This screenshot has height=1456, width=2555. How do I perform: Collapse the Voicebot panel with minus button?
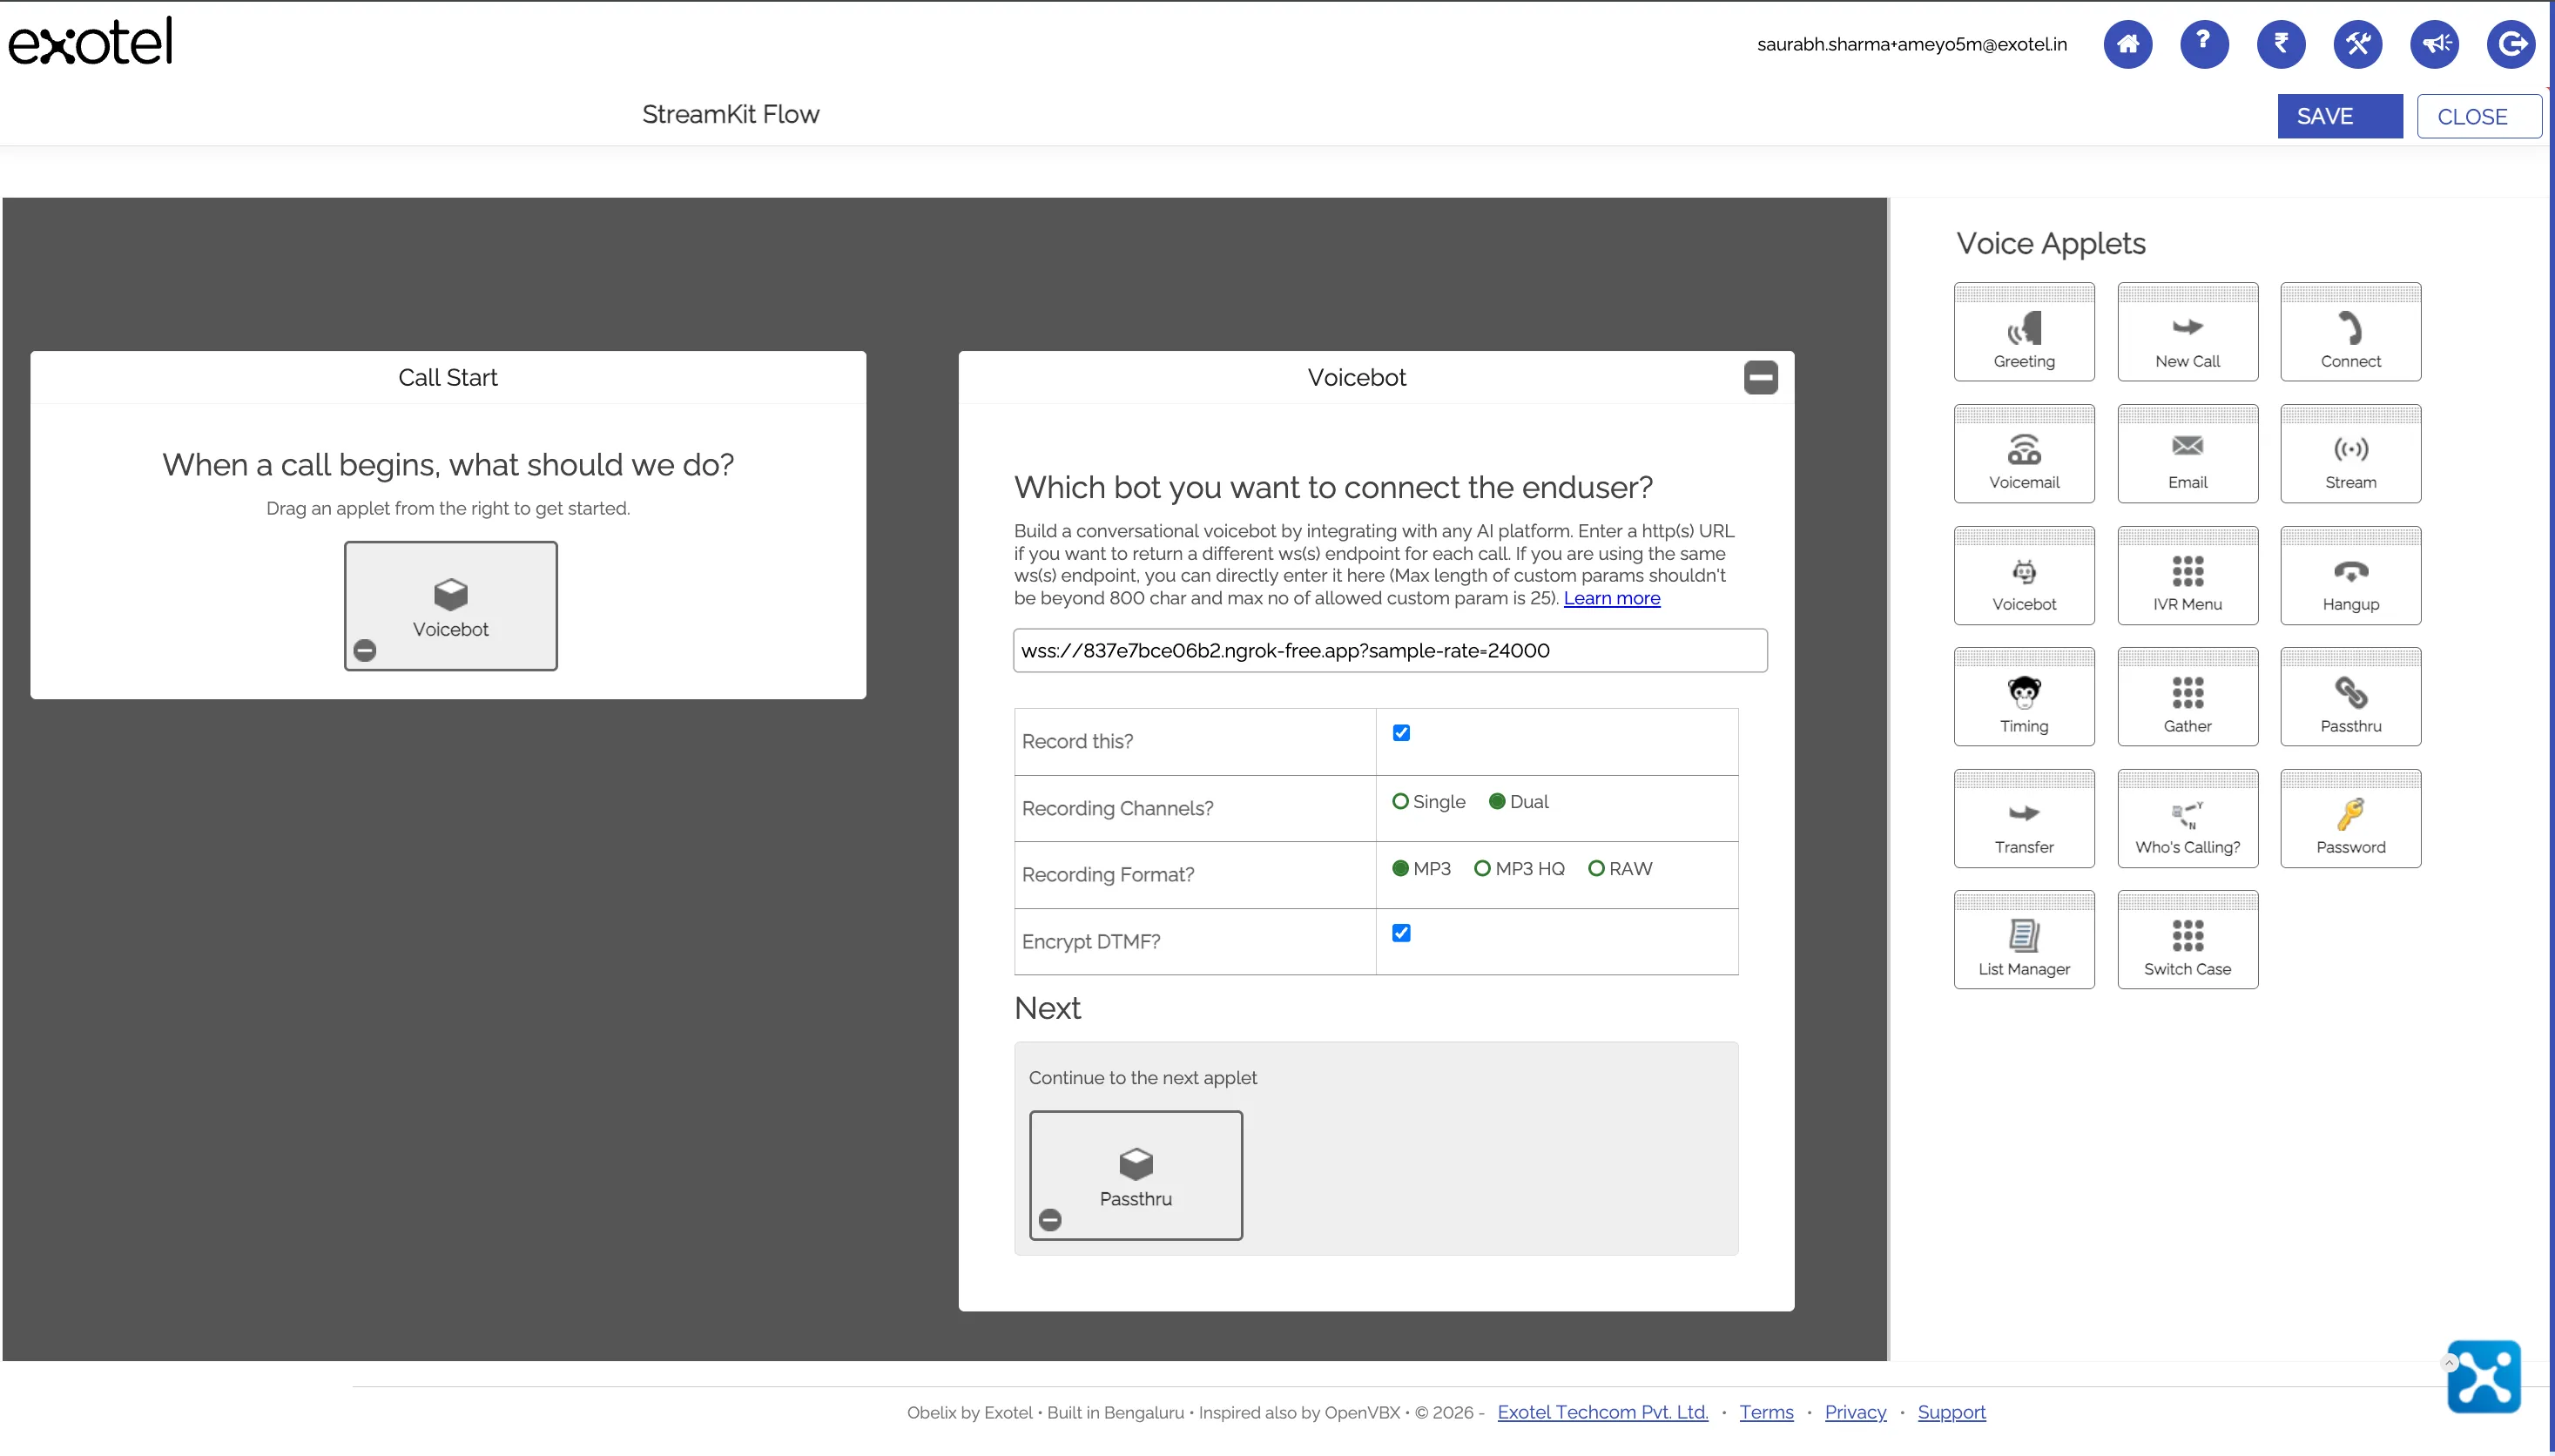tap(1760, 378)
